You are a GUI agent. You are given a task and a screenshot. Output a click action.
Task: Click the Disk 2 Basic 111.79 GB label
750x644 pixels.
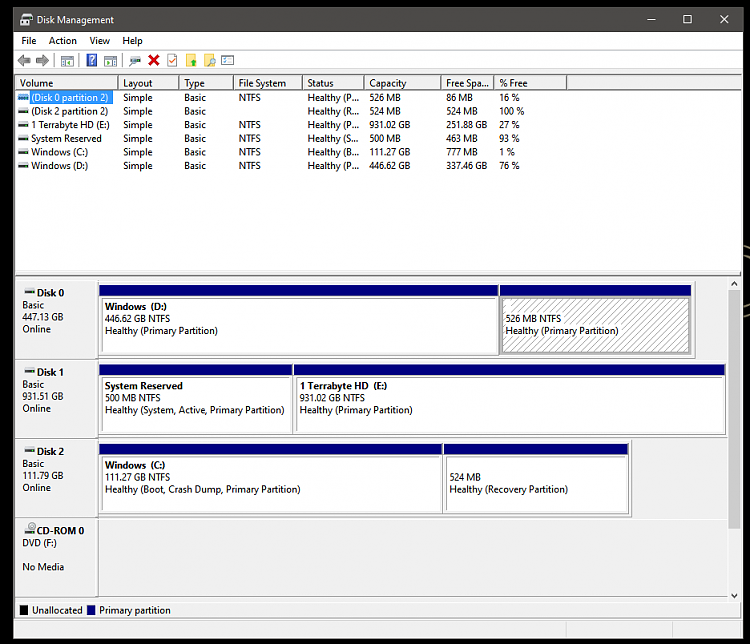pyautogui.click(x=56, y=478)
